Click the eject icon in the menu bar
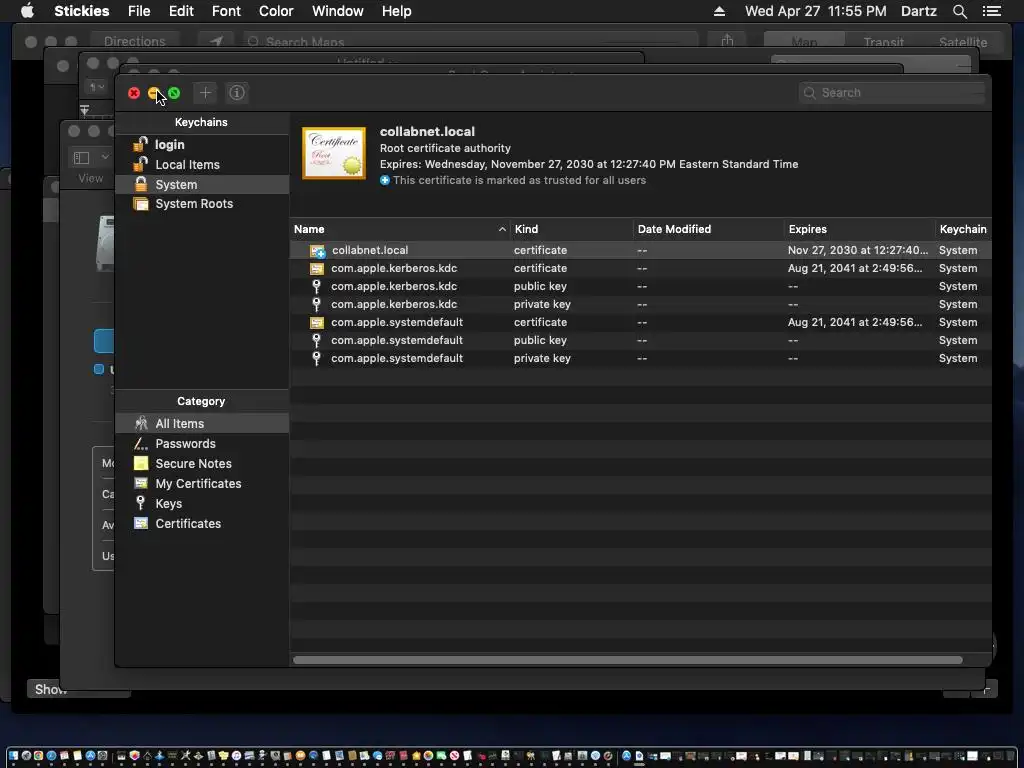The image size is (1024, 768). (719, 11)
